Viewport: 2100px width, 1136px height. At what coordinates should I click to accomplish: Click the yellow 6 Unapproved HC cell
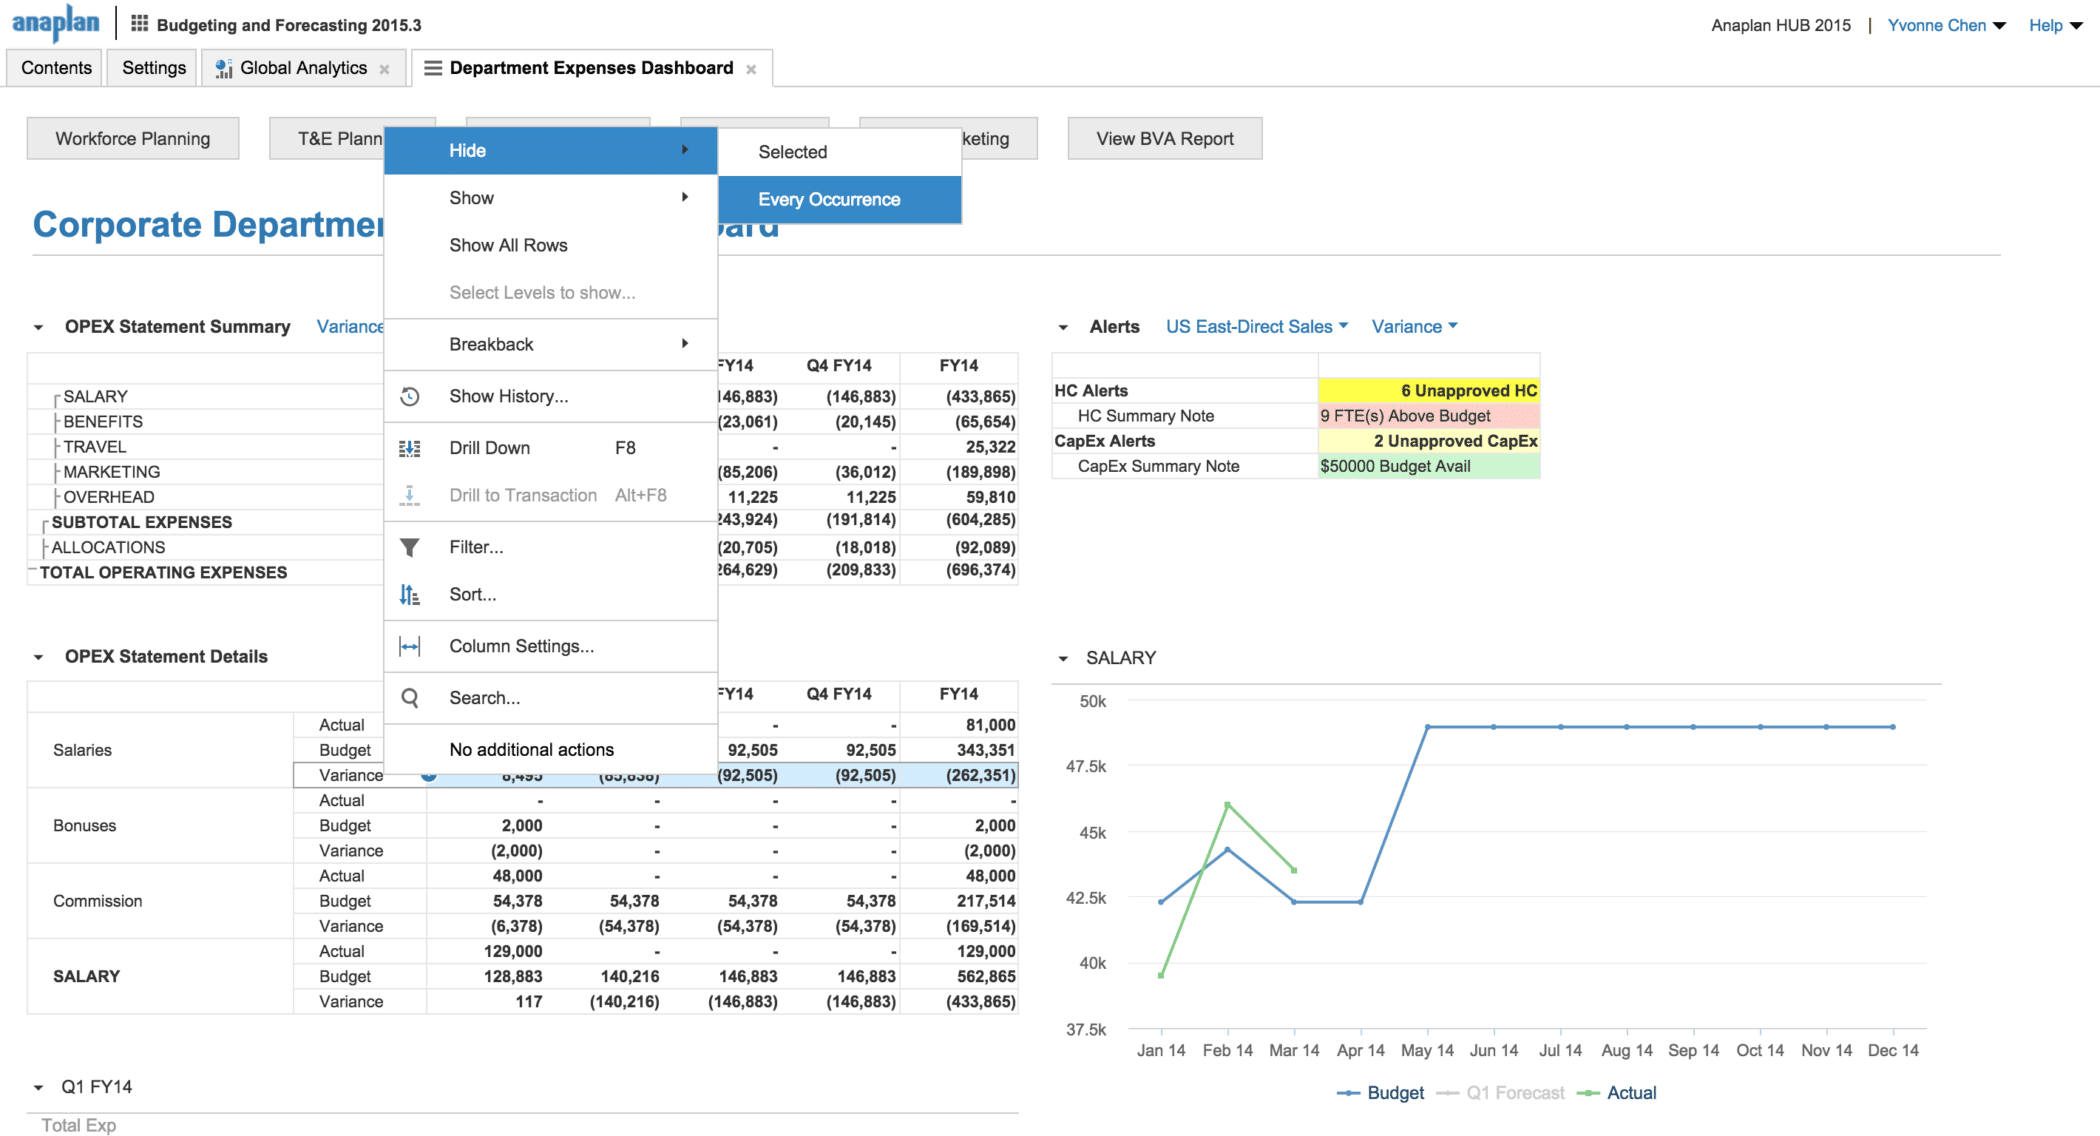click(1429, 391)
